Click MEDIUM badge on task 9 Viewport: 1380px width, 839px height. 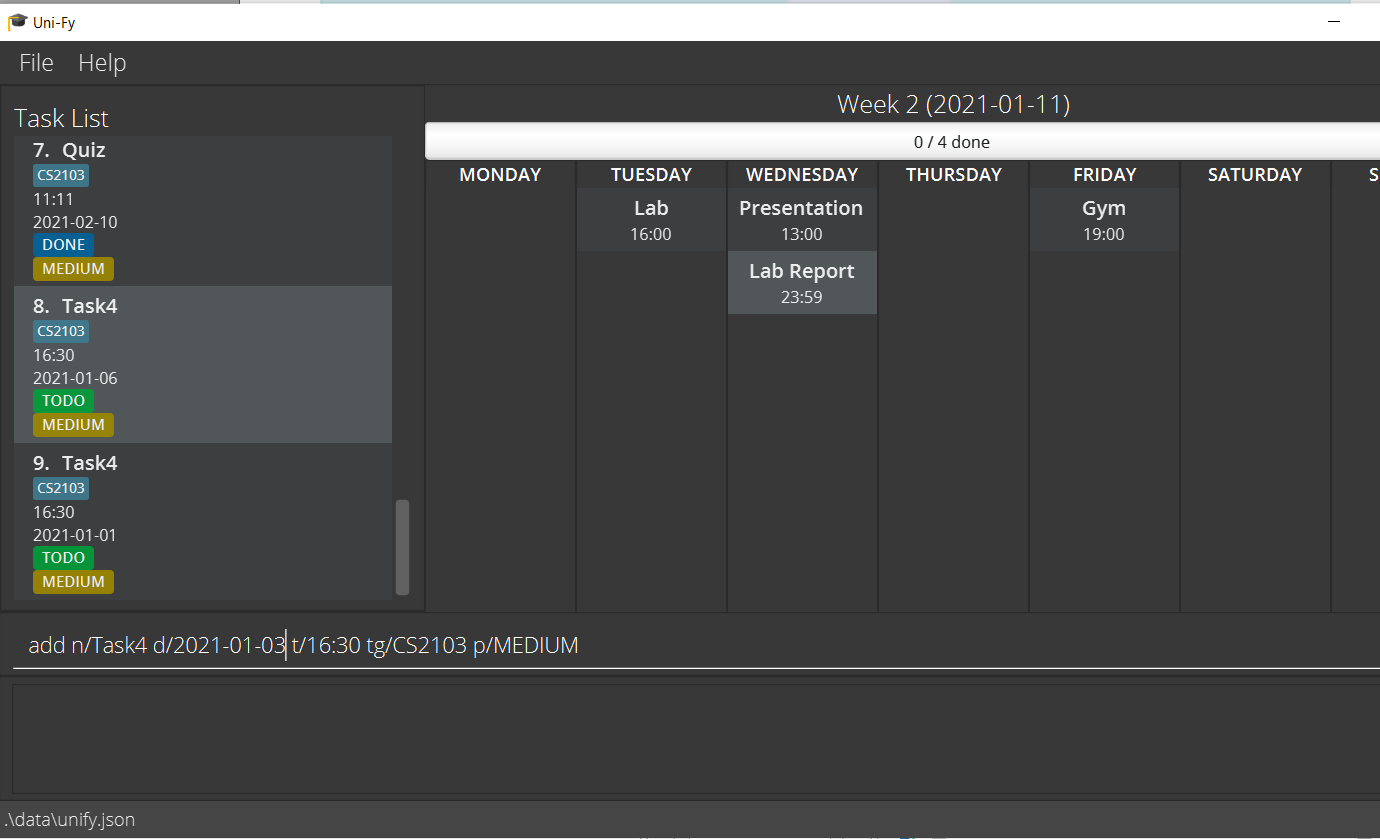(x=73, y=582)
